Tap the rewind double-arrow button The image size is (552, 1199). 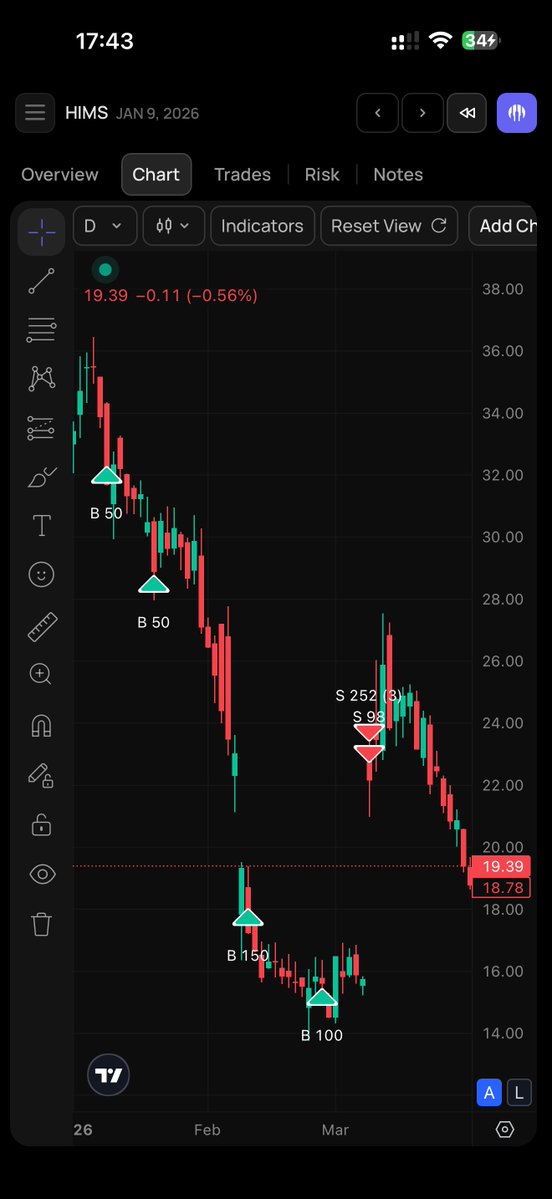[467, 113]
